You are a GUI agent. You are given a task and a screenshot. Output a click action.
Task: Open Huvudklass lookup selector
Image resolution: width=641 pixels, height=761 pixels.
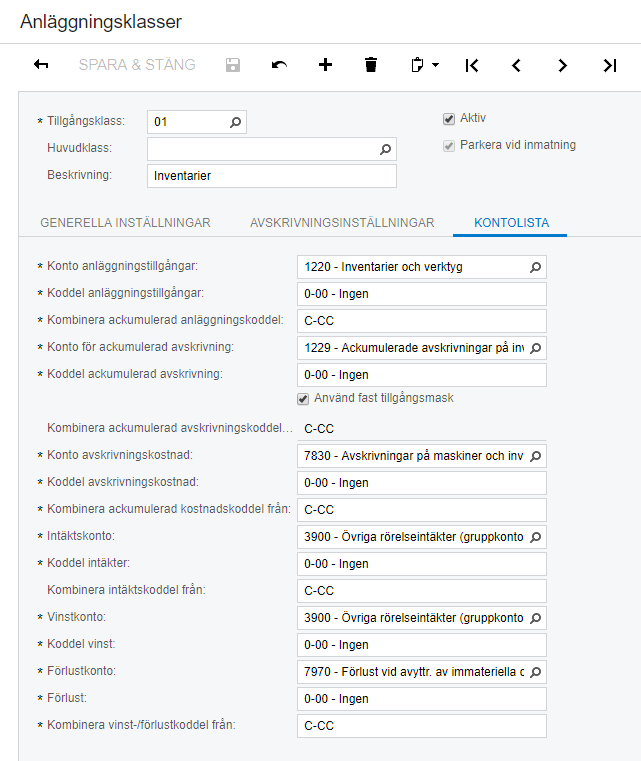(385, 149)
